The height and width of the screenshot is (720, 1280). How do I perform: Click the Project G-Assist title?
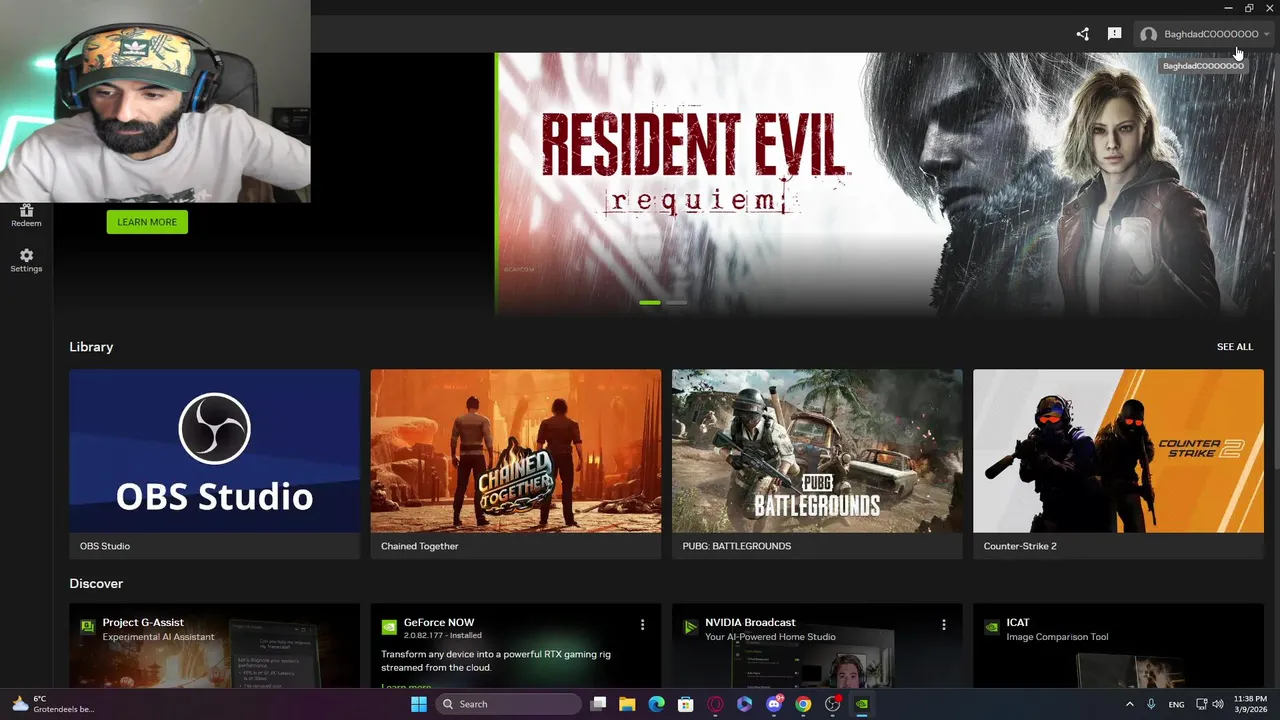click(143, 622)
